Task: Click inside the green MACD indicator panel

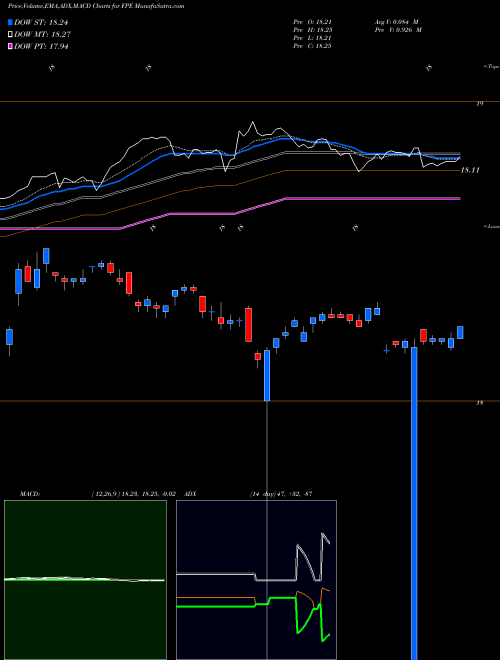Action: (x=85, y=580)
